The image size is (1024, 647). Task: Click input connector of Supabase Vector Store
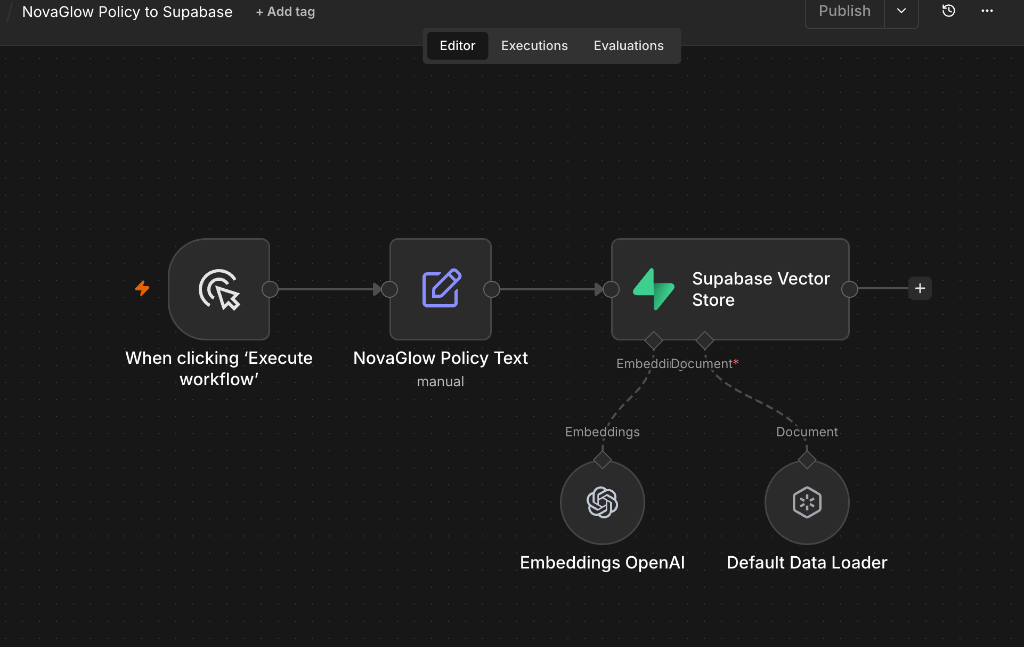click(611, 289)
